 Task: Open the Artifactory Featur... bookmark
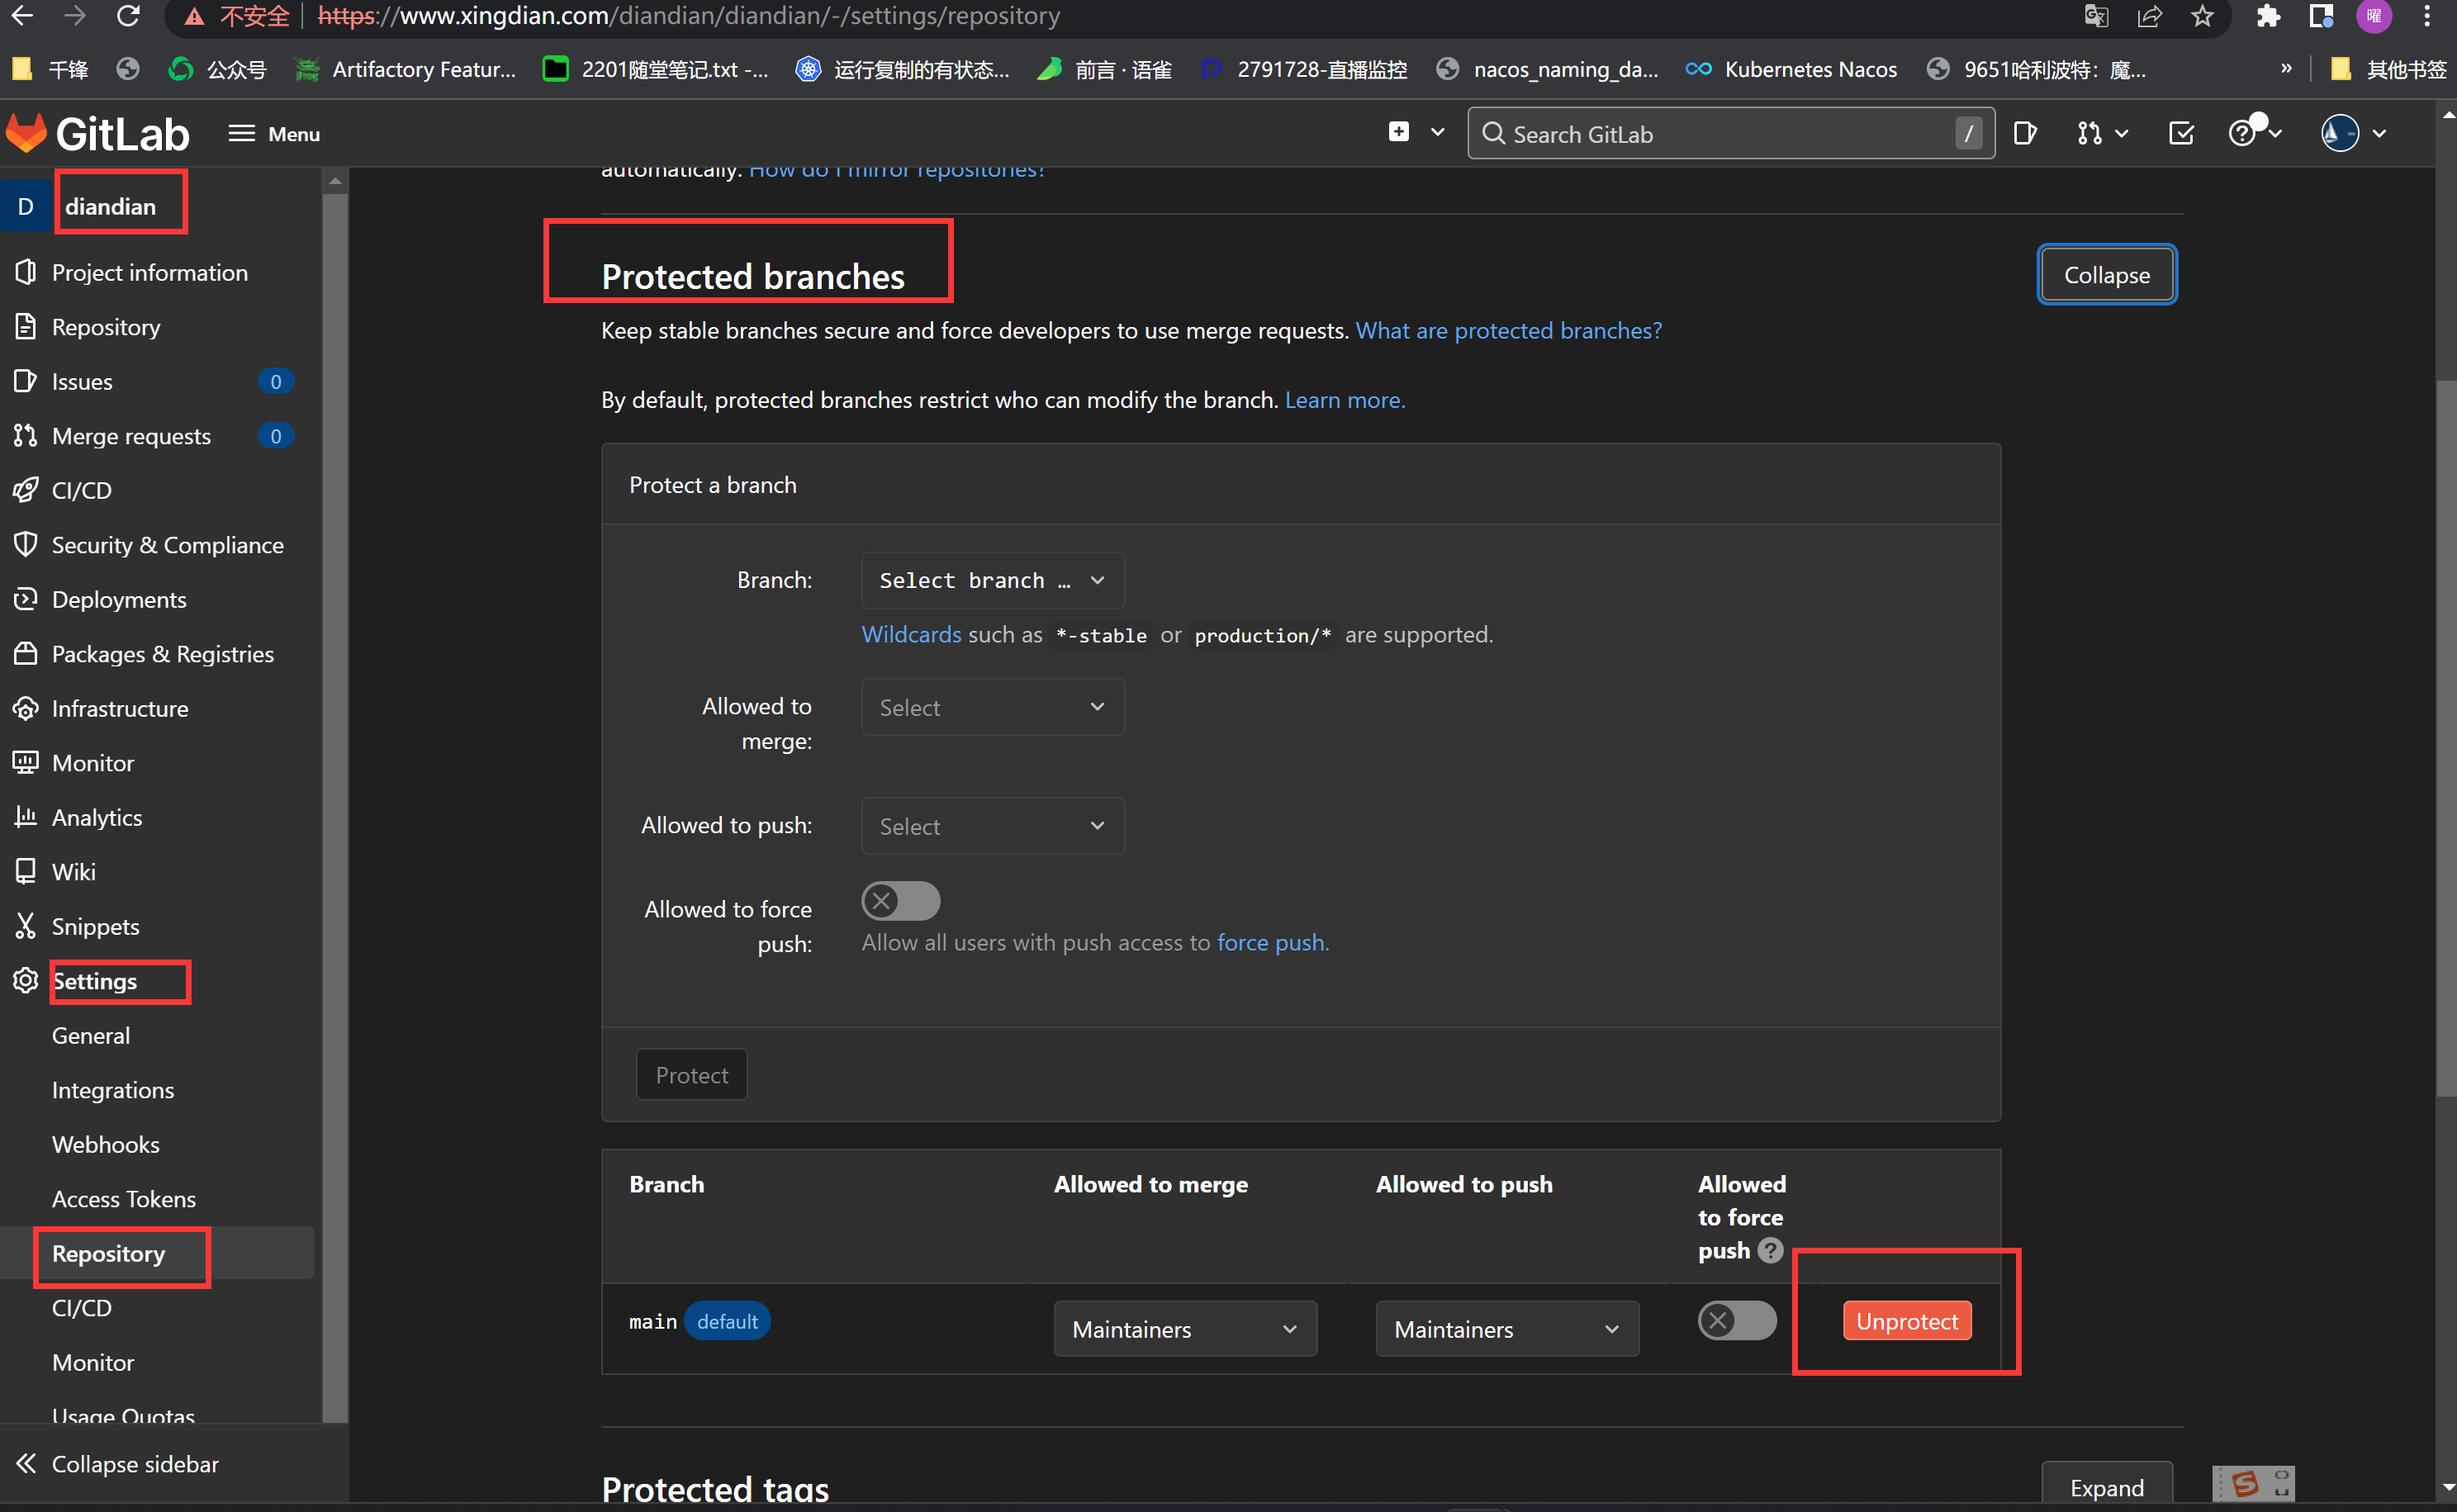coord(406,69)
